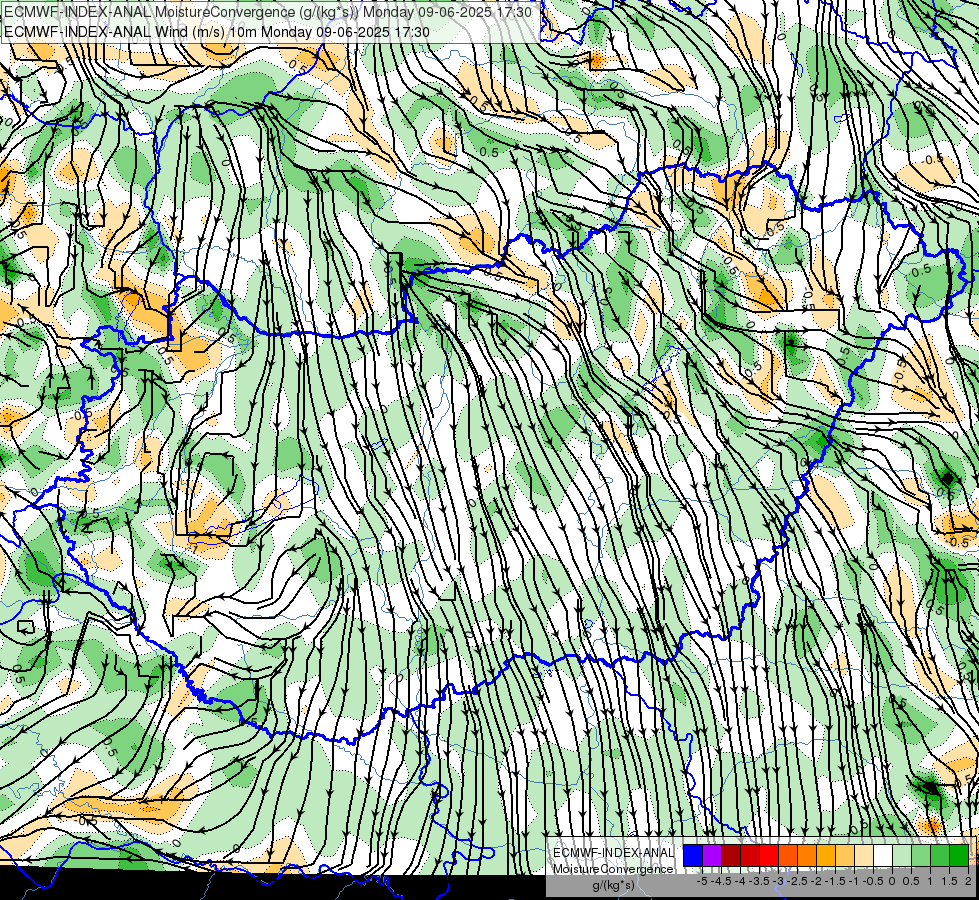Click the Wind 10m title line at top

[x=217, y=31]
